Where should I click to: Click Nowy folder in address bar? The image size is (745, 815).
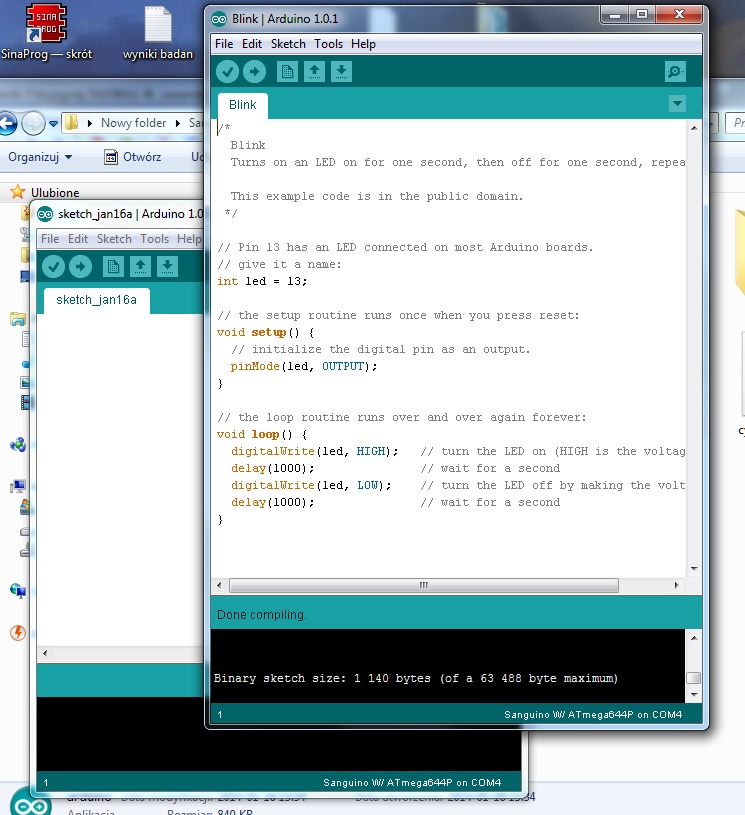click(x=134, y=123)
